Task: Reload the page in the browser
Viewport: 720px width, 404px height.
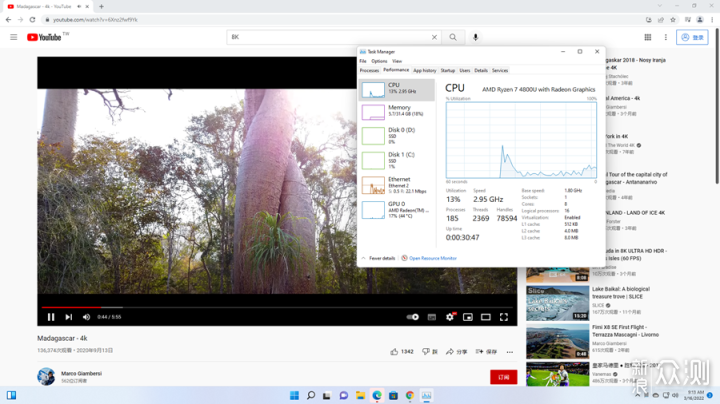Action: pos(32,20)
